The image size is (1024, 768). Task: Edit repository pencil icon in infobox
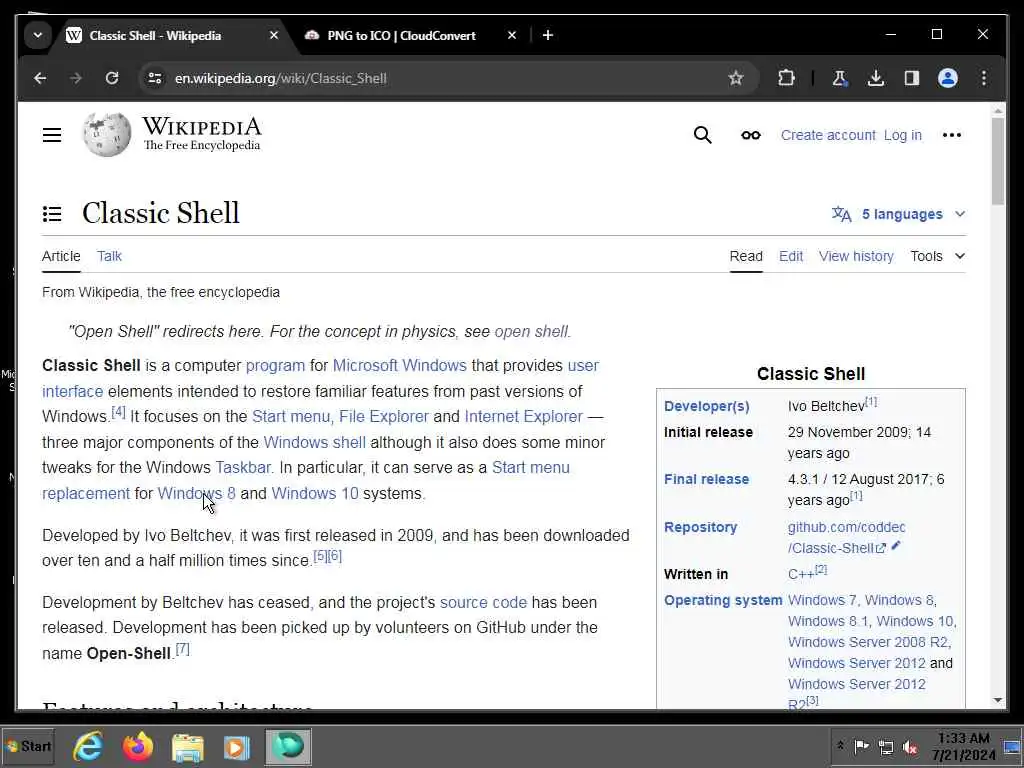point(896,546)
